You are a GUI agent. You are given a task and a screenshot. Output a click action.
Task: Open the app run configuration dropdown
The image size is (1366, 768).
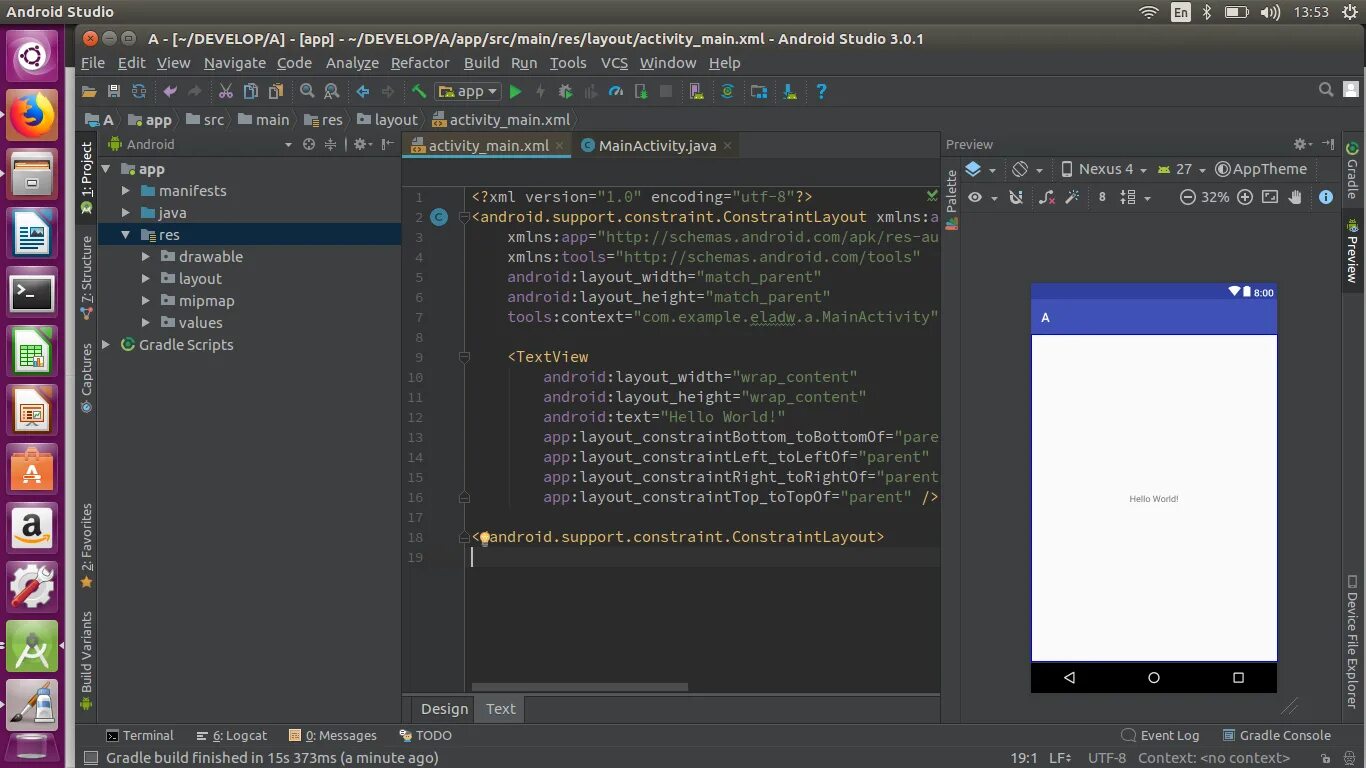[x=467, y=91]
